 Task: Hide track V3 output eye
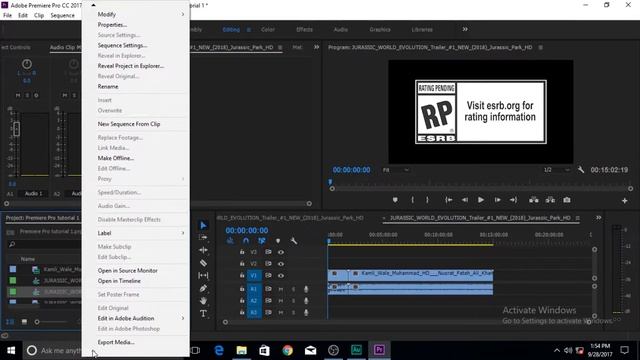coord(281,252)
